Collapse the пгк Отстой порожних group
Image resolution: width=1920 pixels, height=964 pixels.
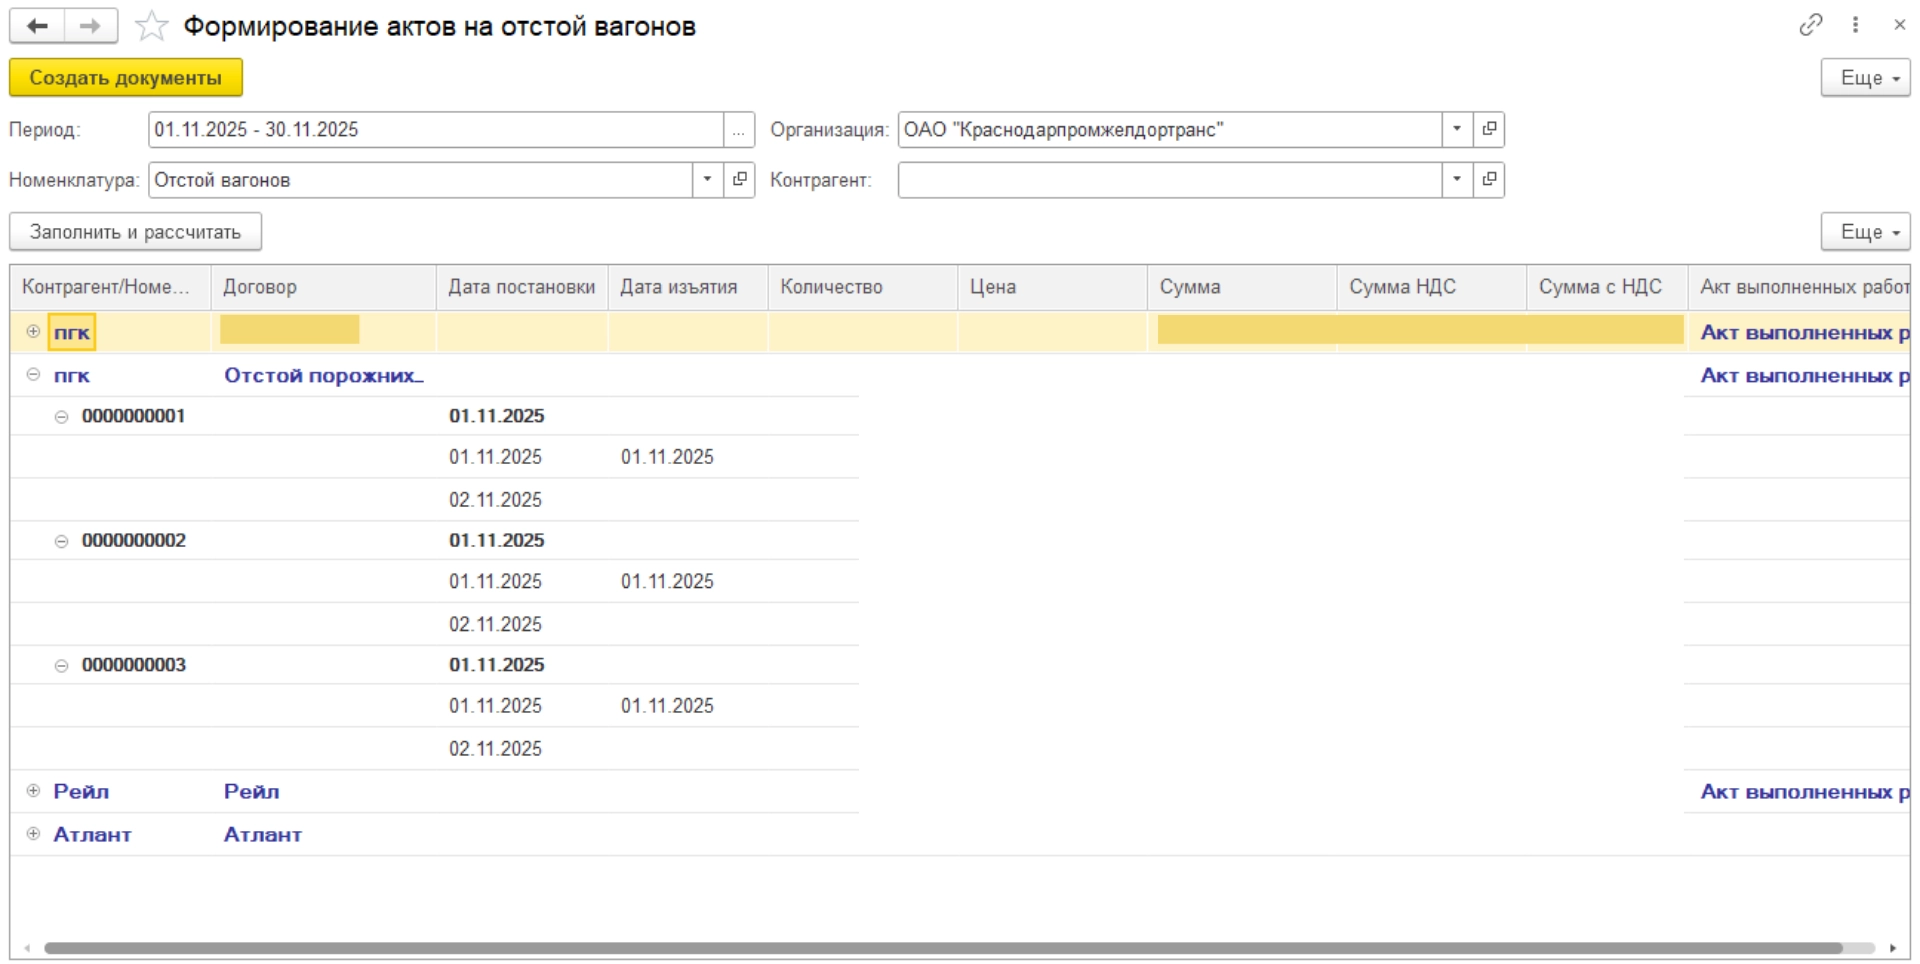(33, 375)
